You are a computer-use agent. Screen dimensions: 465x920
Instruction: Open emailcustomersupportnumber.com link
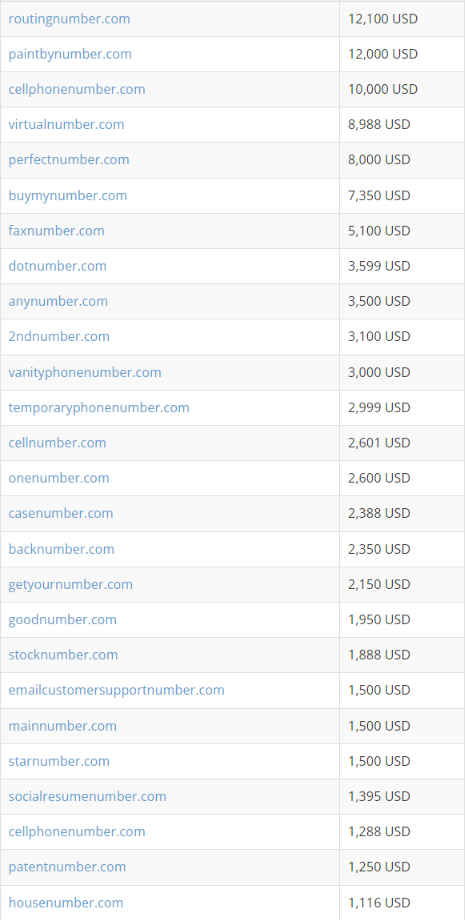[x=116, y=690]
